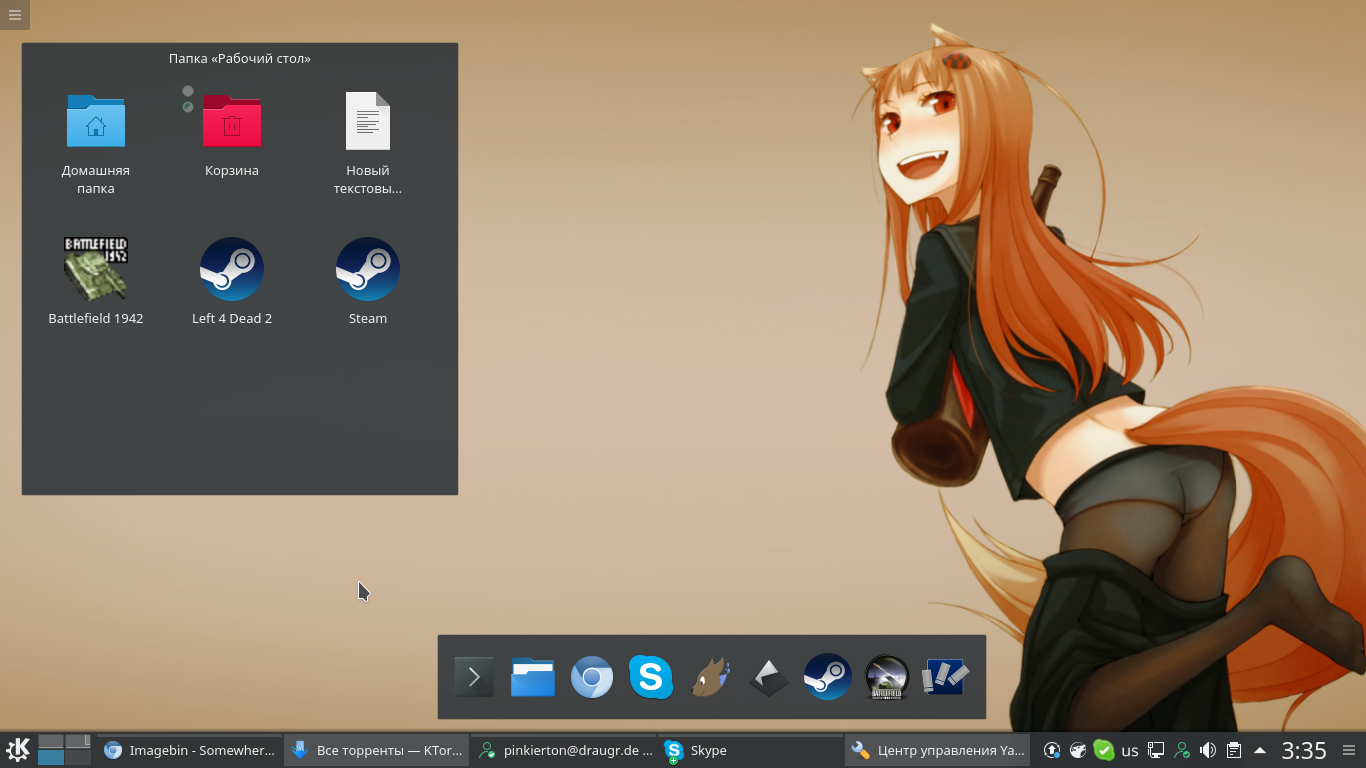Screen dimensions: 1366x768
Task: Click the wolf icon in system tray
Action: 1078,750
